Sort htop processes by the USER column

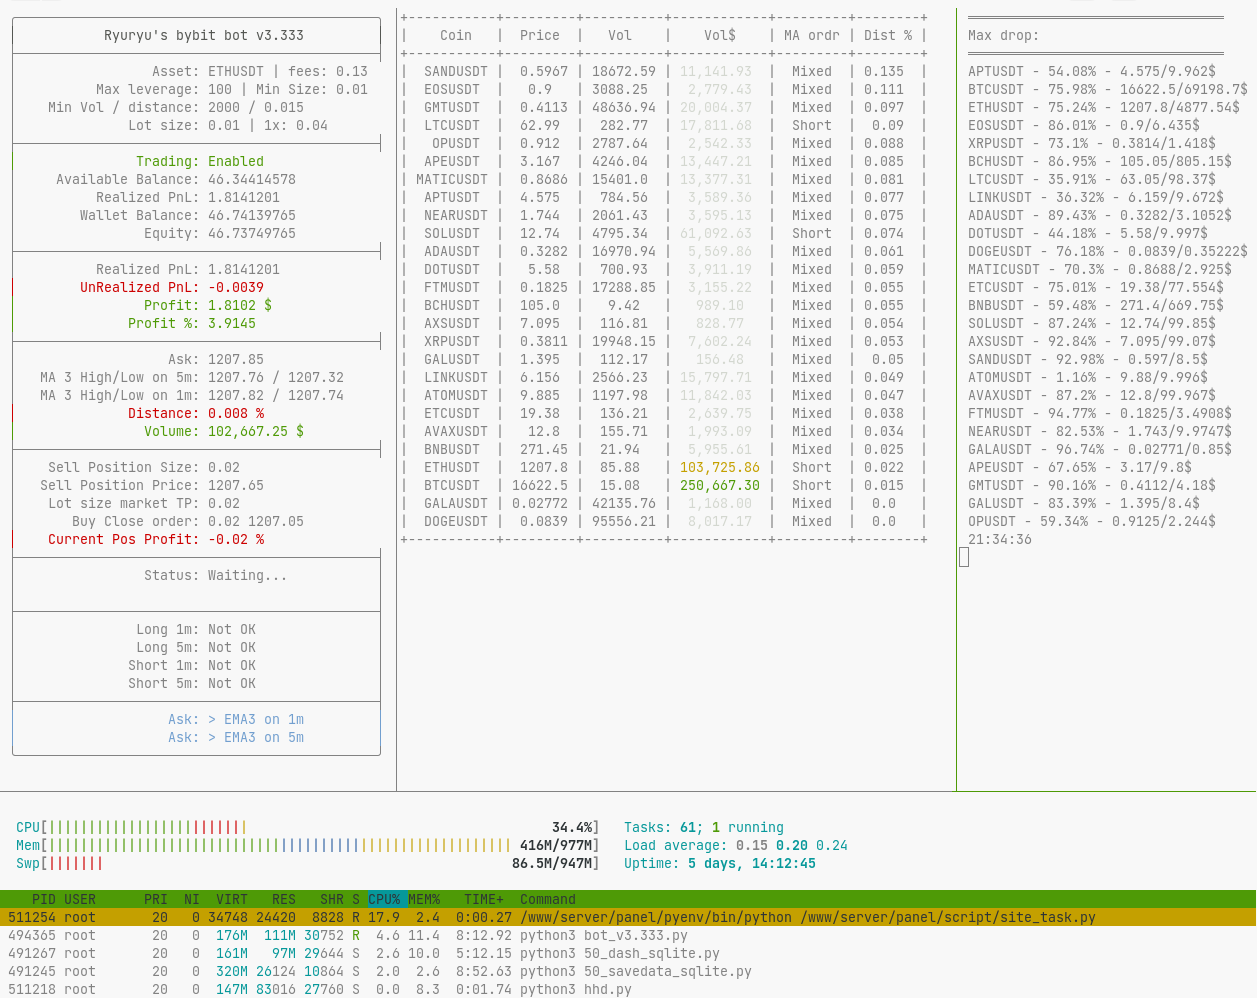(x=80, y=899)
